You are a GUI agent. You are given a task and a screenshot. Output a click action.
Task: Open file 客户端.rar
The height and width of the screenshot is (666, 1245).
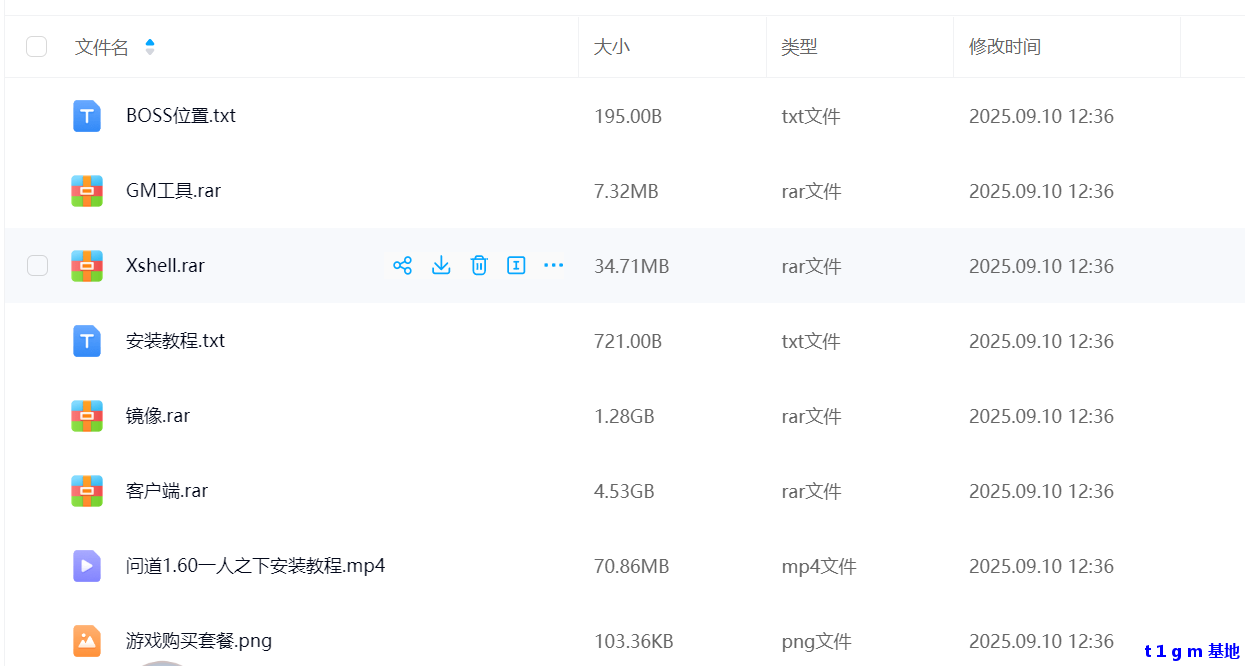pos(167,490)
